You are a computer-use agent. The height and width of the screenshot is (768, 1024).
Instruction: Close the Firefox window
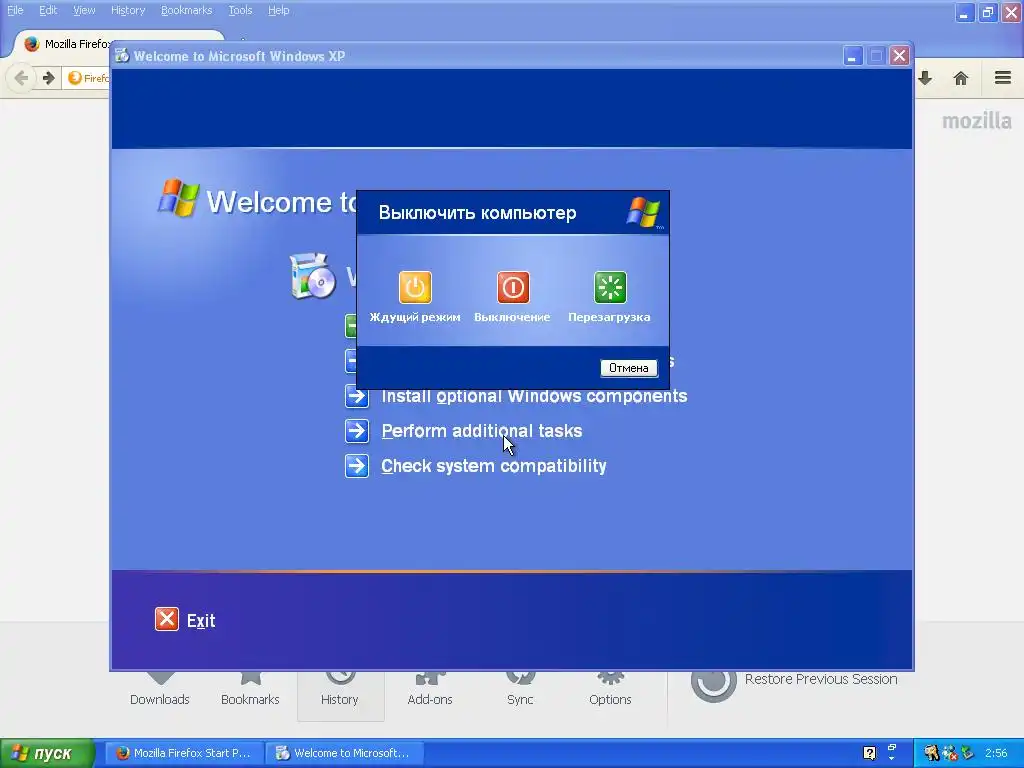click(x=1011, y=12)
